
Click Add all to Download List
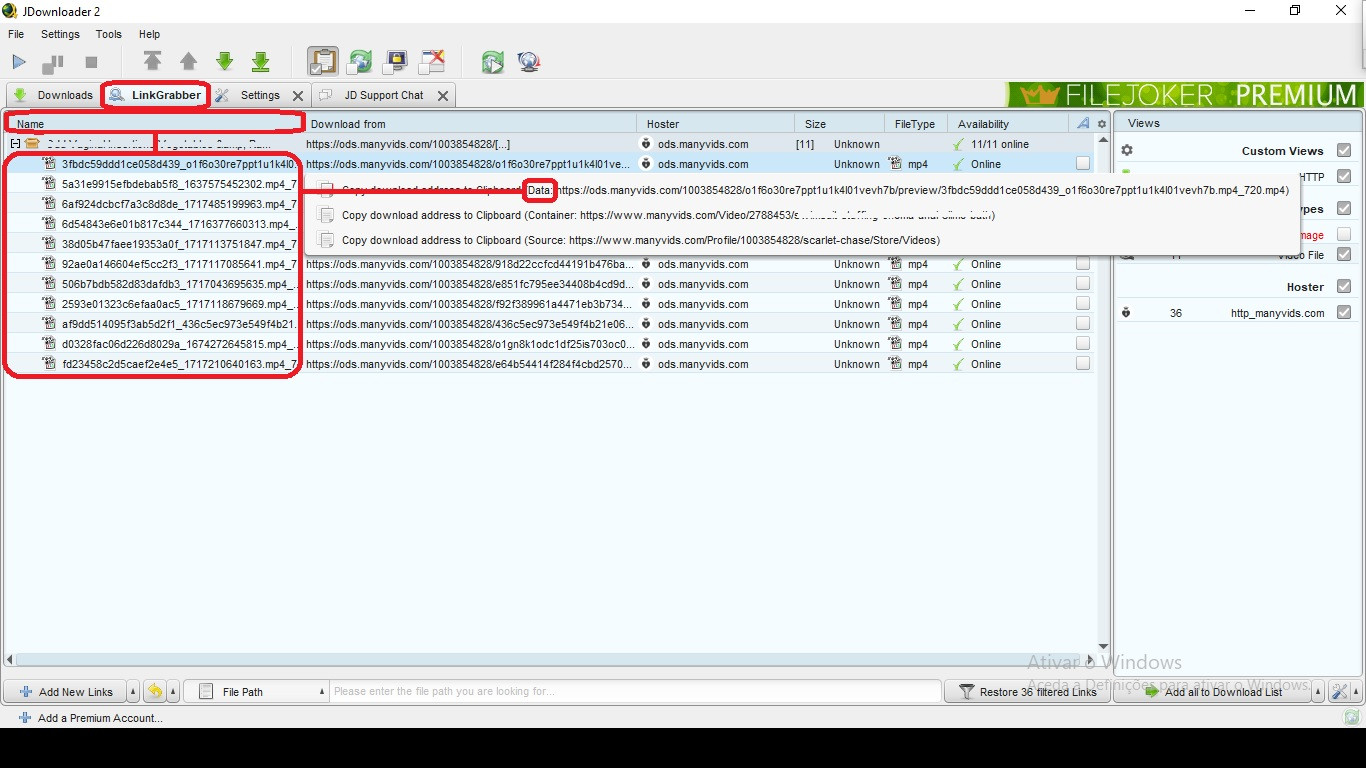pos(1213,692)
